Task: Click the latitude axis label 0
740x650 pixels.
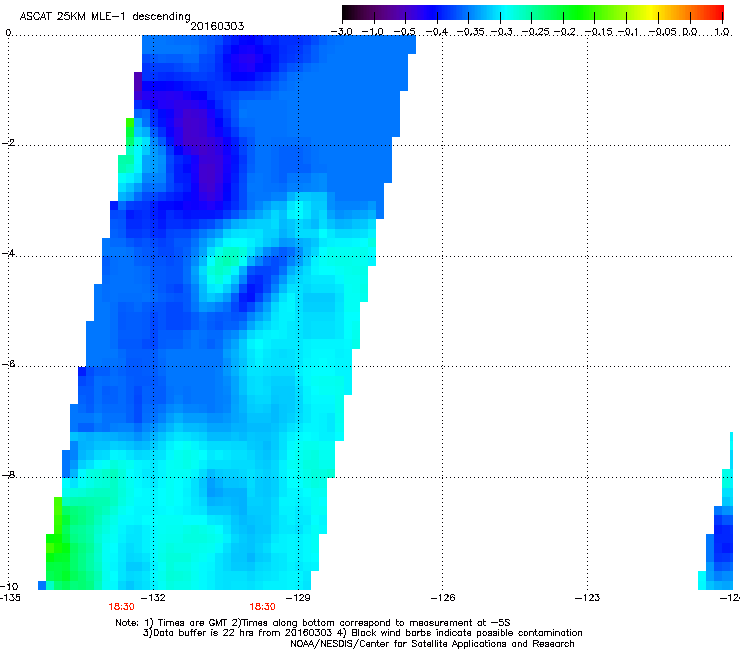Action: click(8, 33)
